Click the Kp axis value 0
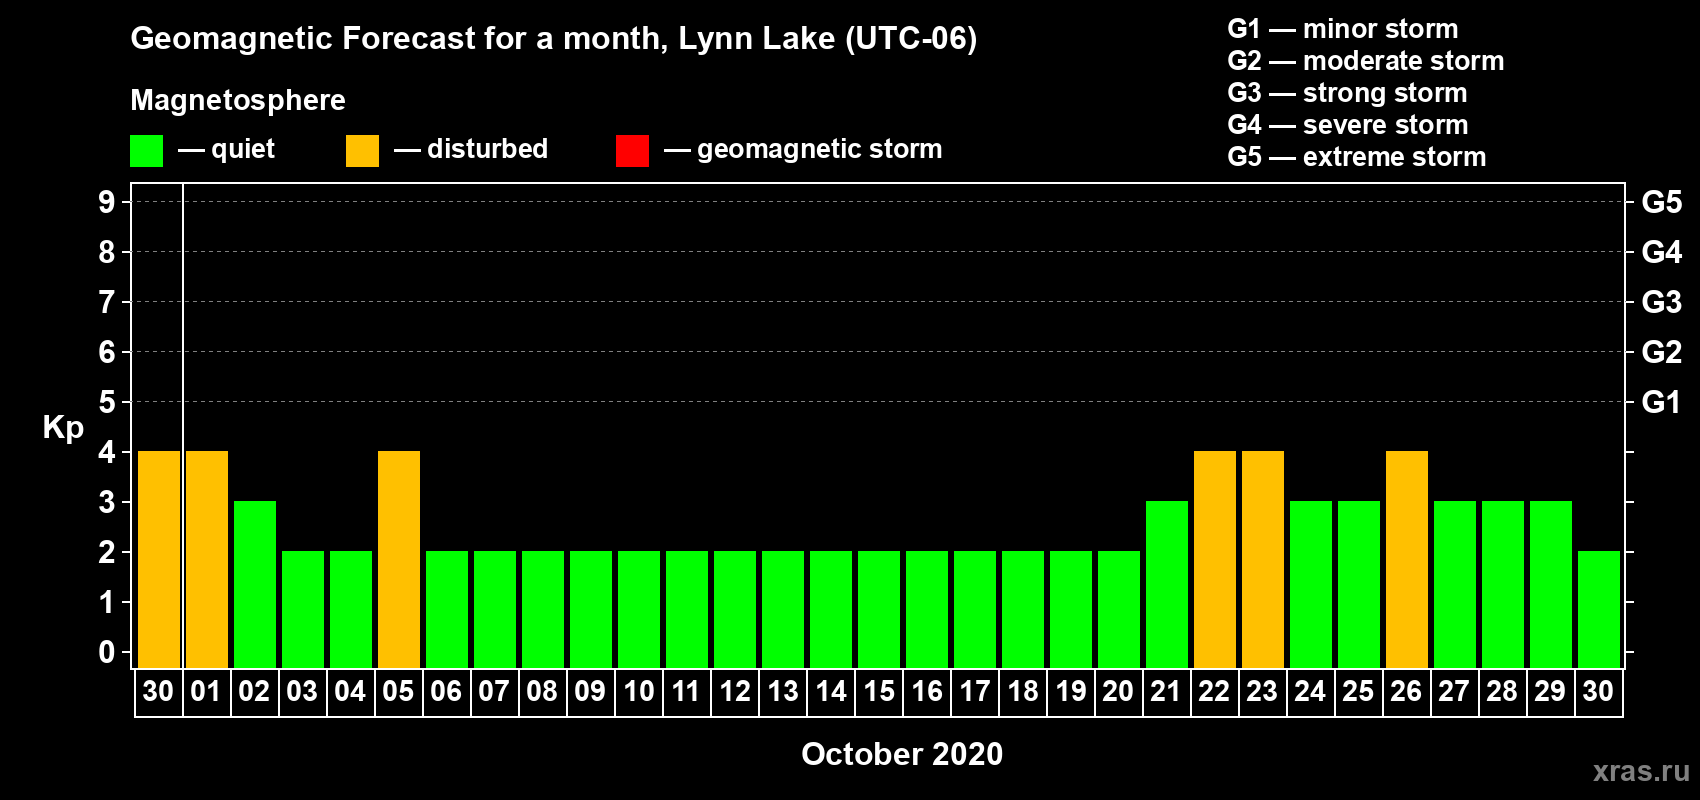 107,652
